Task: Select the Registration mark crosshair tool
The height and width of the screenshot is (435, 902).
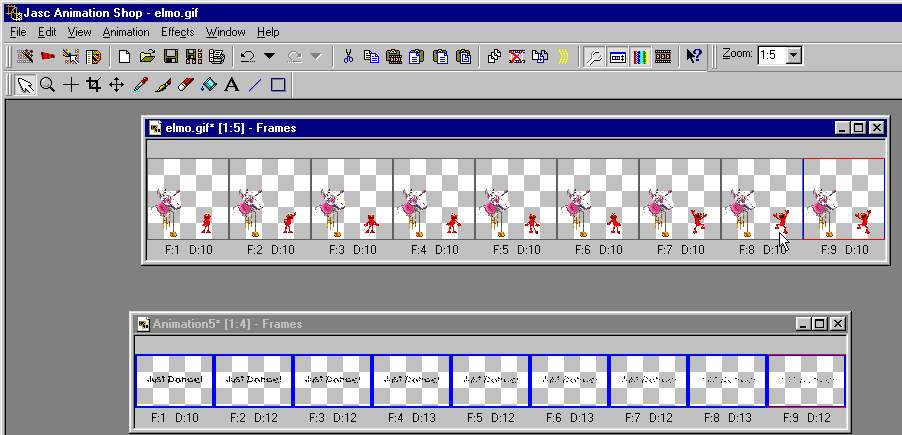Action: click(x=71, y=86)
